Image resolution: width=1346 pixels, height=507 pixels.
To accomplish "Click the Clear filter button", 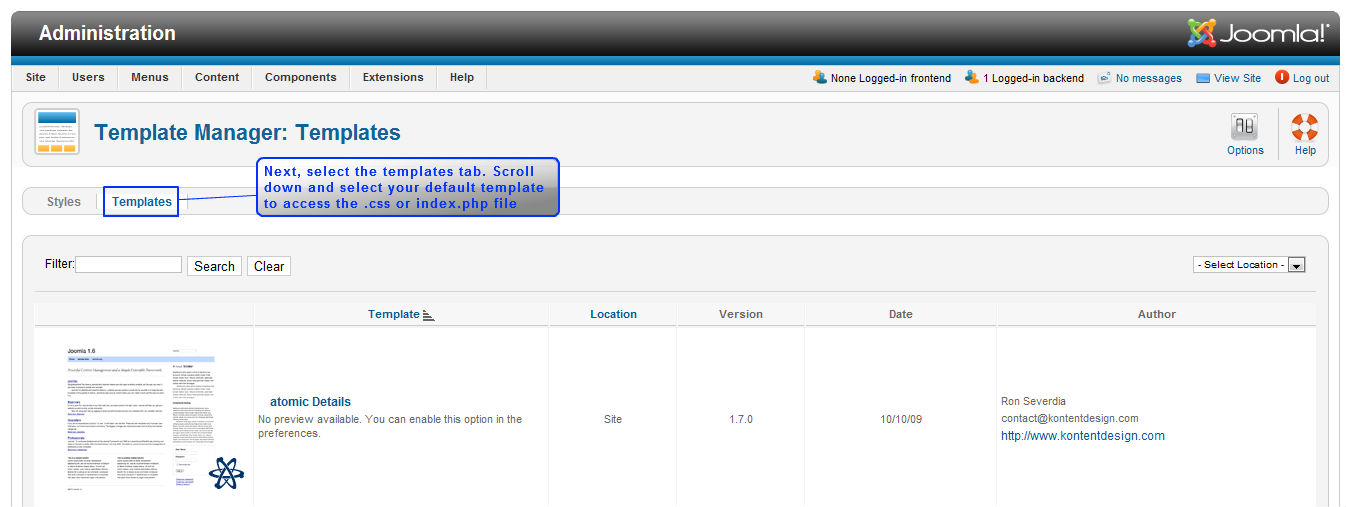I will pyautogui.click(x=269, y=266).
